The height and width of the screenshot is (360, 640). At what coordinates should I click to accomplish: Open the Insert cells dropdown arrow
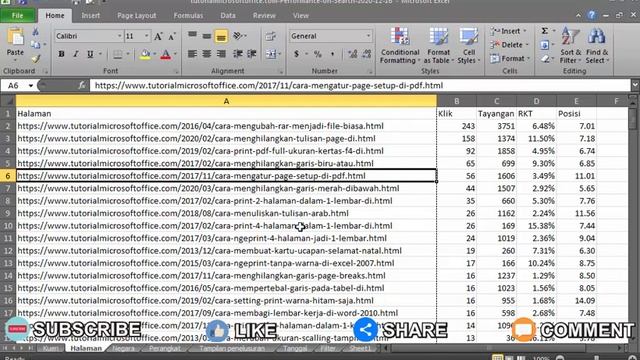coord(525,31)
